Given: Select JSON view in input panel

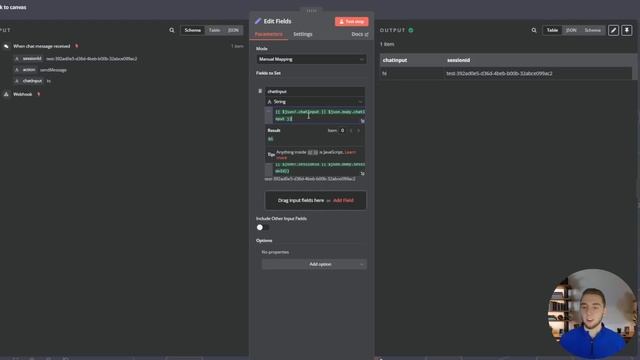Looking at the screenshot, I should pyautogui.click(x=233, y=30).
